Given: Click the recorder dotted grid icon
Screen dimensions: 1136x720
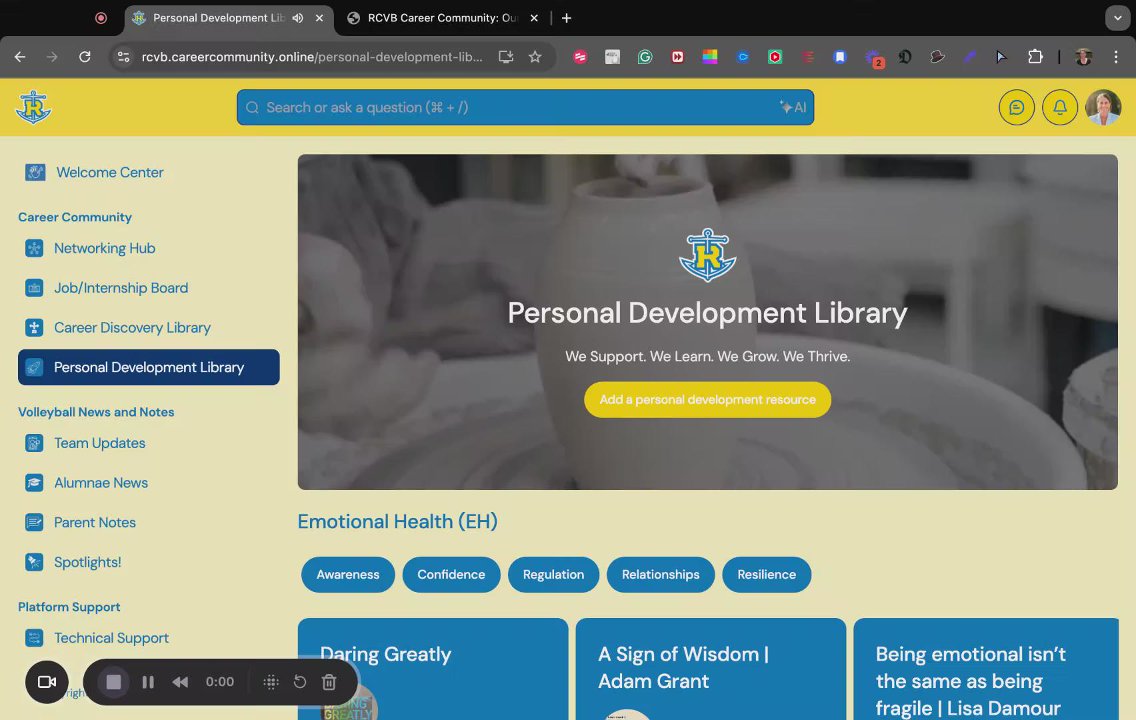Looking at the screenshot, I should pos(271,682).
